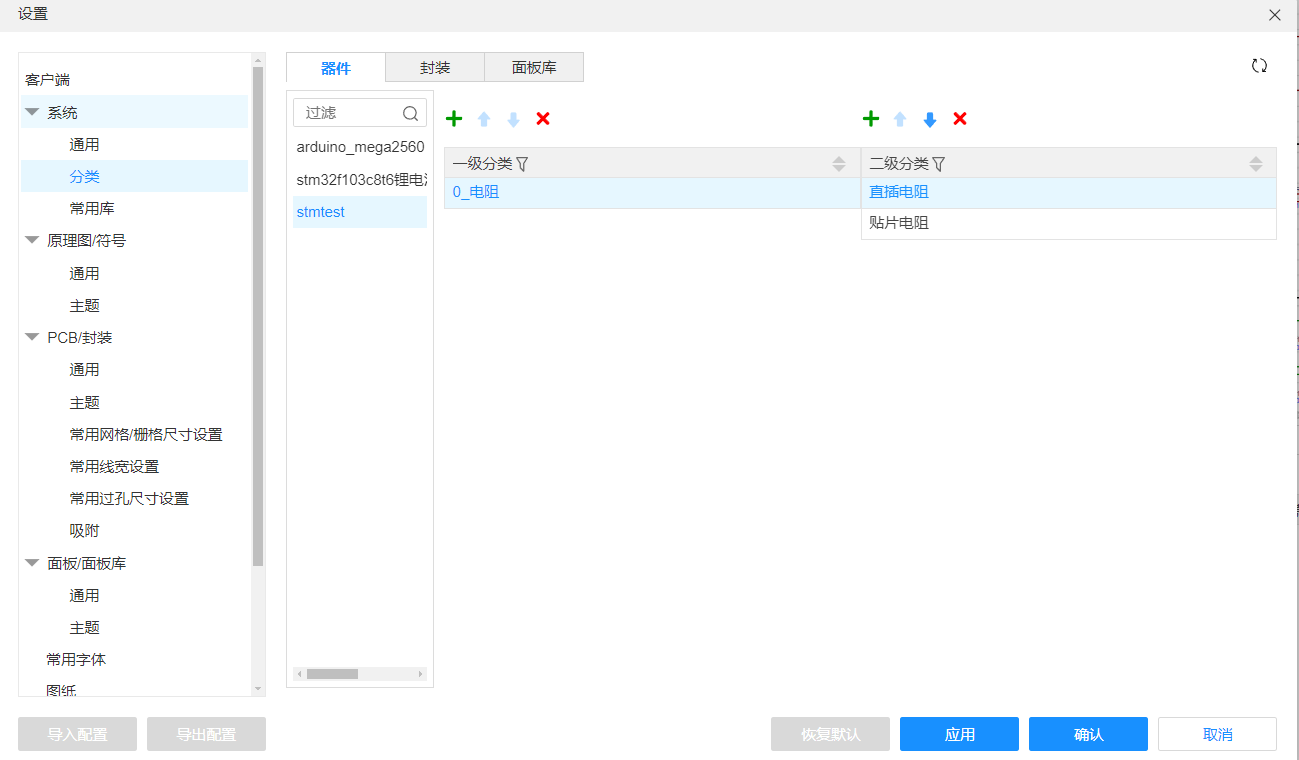Image resolution: width=1299 pixels, height=760 pixels.
Task: Switch to the 面板库 tab
Action: coord(534,68)
